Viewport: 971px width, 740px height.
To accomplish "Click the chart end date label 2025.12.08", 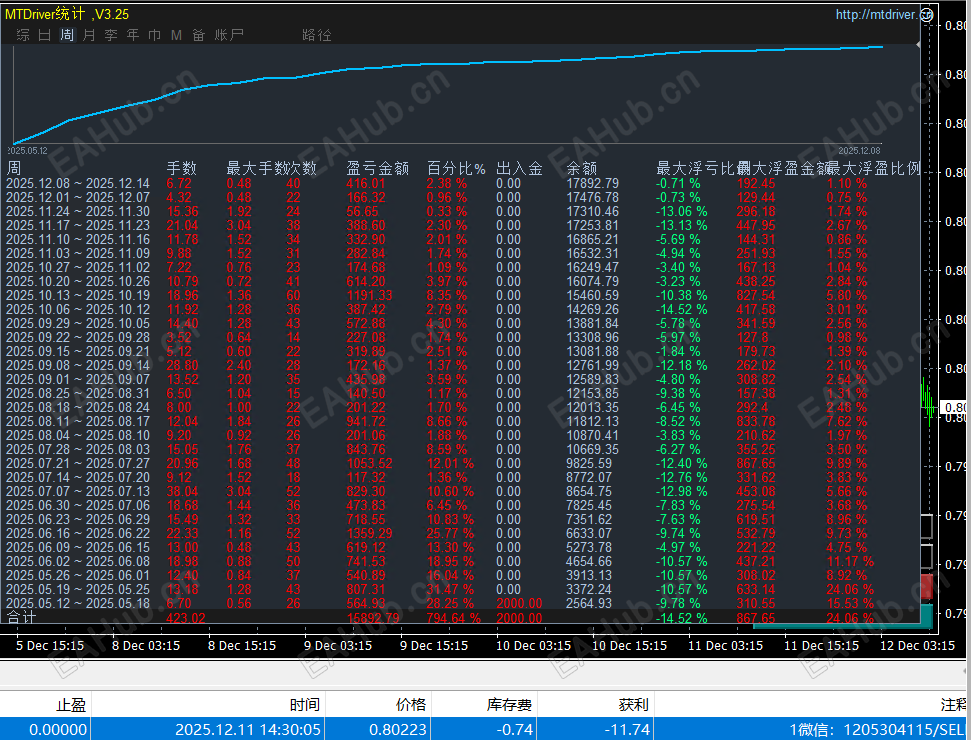I will coord(859,150).
